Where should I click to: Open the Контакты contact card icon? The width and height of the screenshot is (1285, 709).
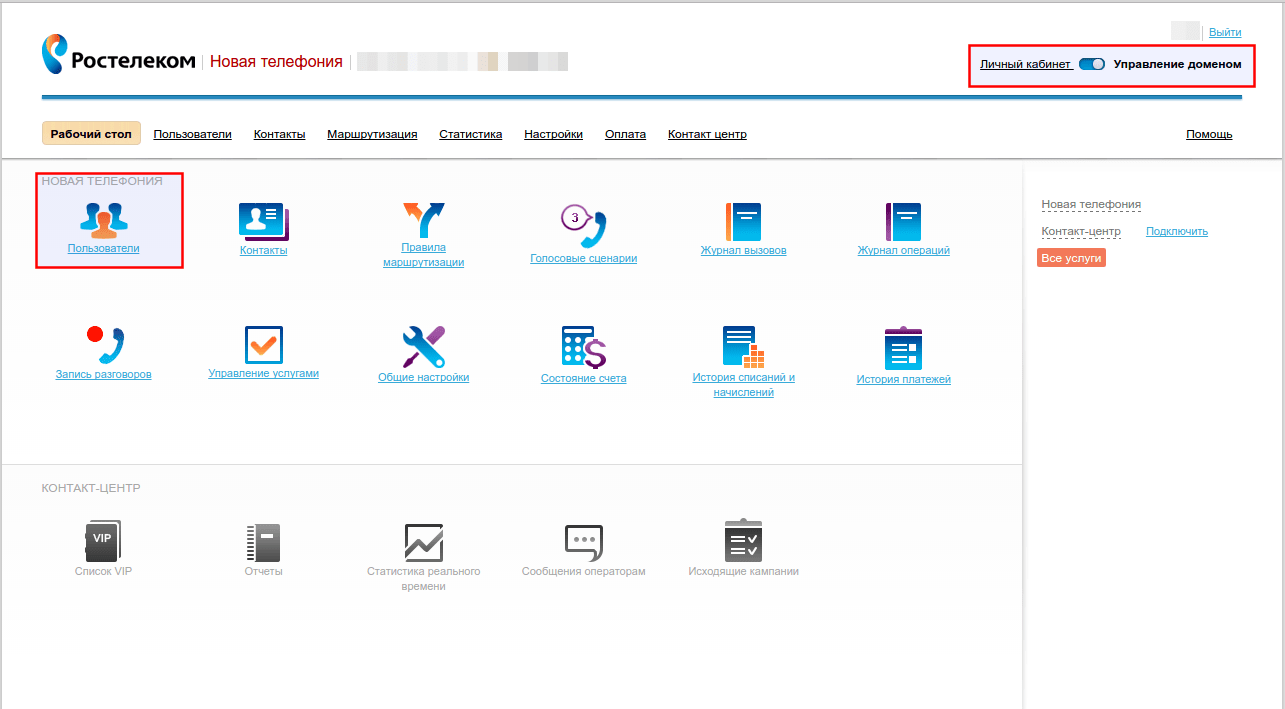pos(263,221)
